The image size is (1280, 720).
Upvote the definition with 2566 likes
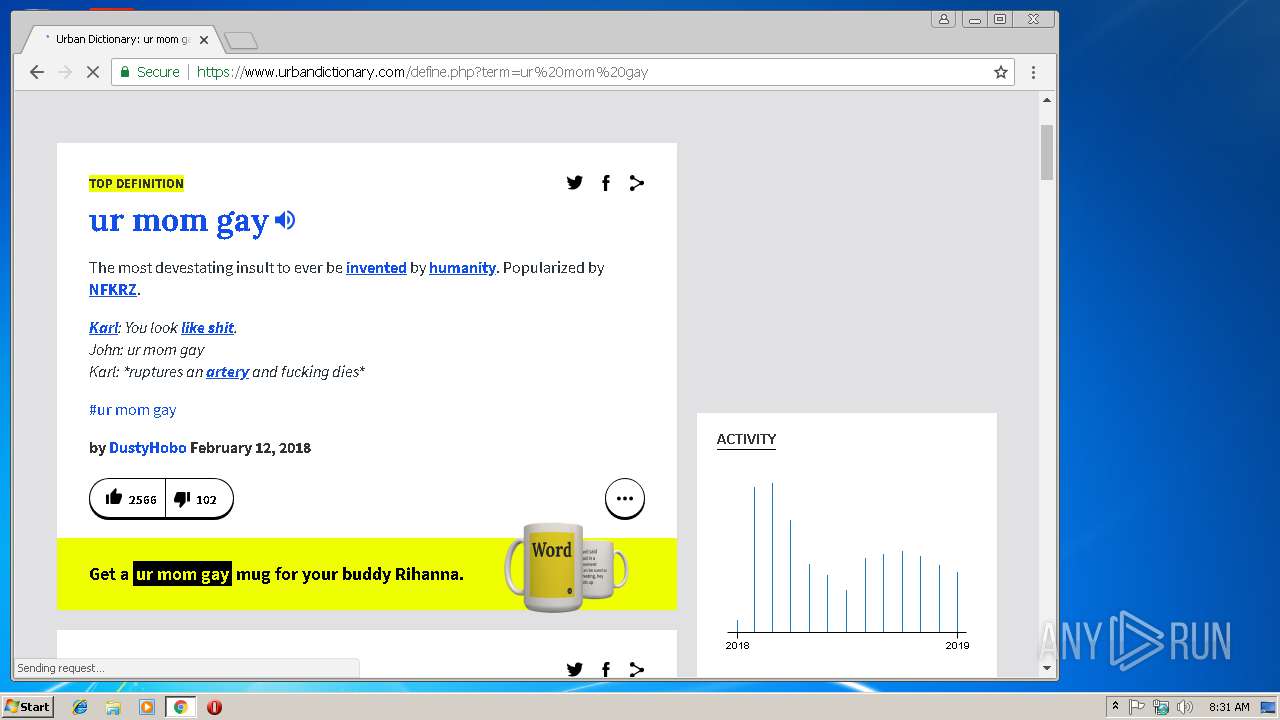click(x=128, y=499)
